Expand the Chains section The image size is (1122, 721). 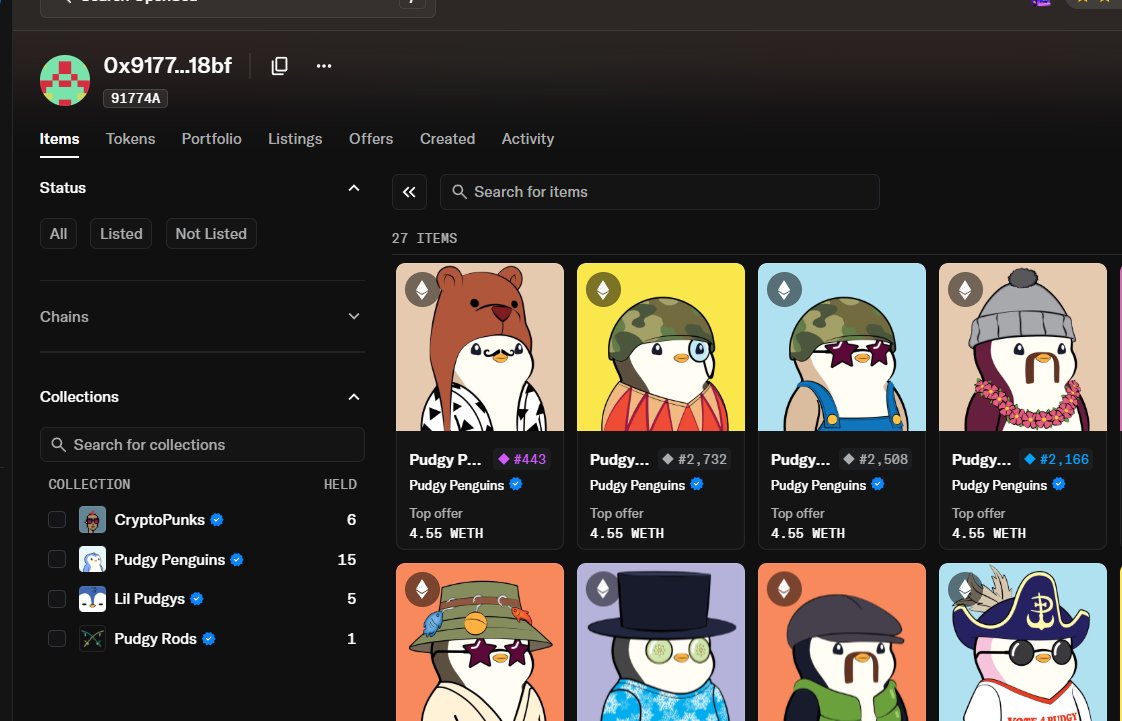coord(353,316)
